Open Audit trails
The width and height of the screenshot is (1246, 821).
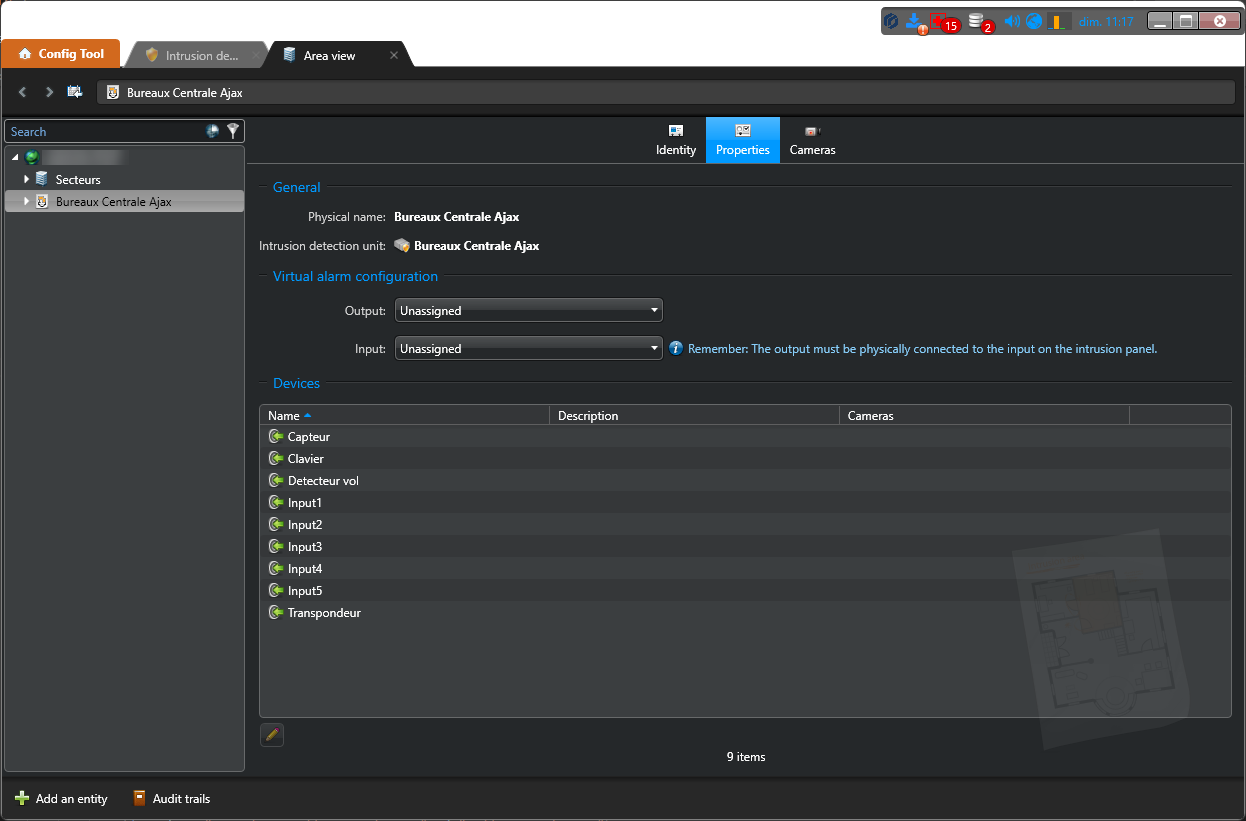(x=171, y=799)
